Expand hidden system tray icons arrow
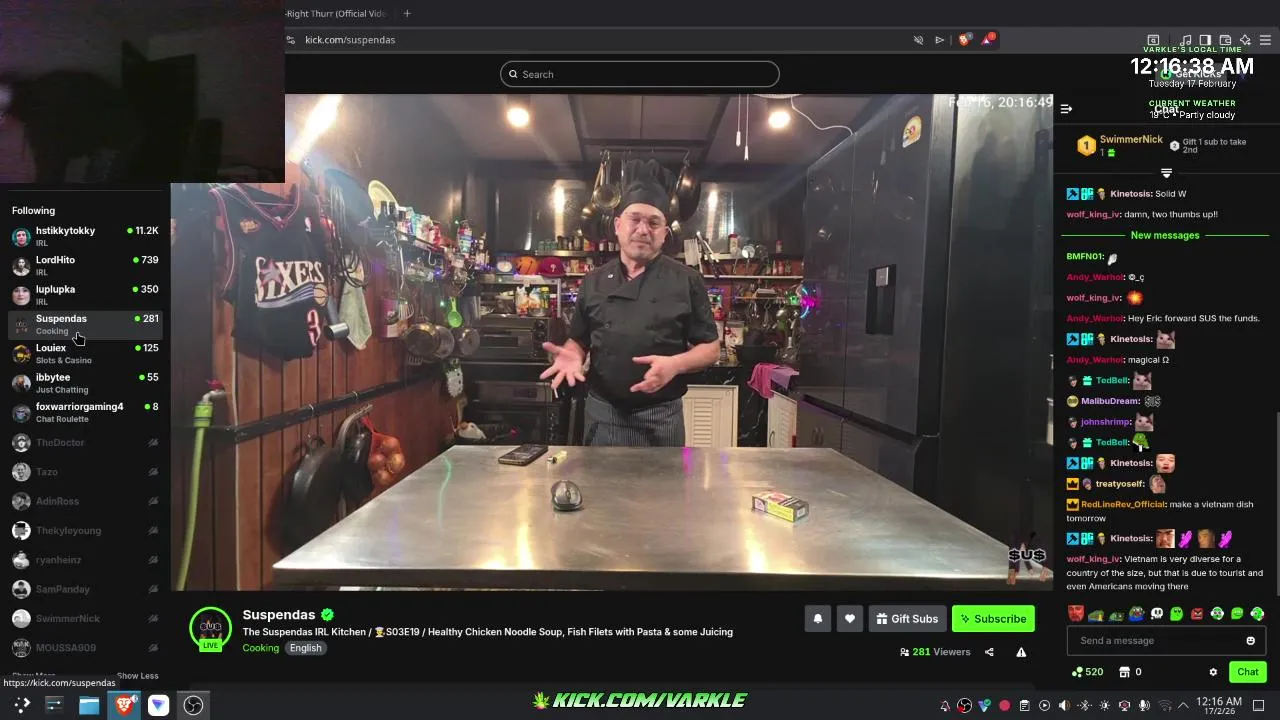The image size is (1280, 720). pos(1183,705)
